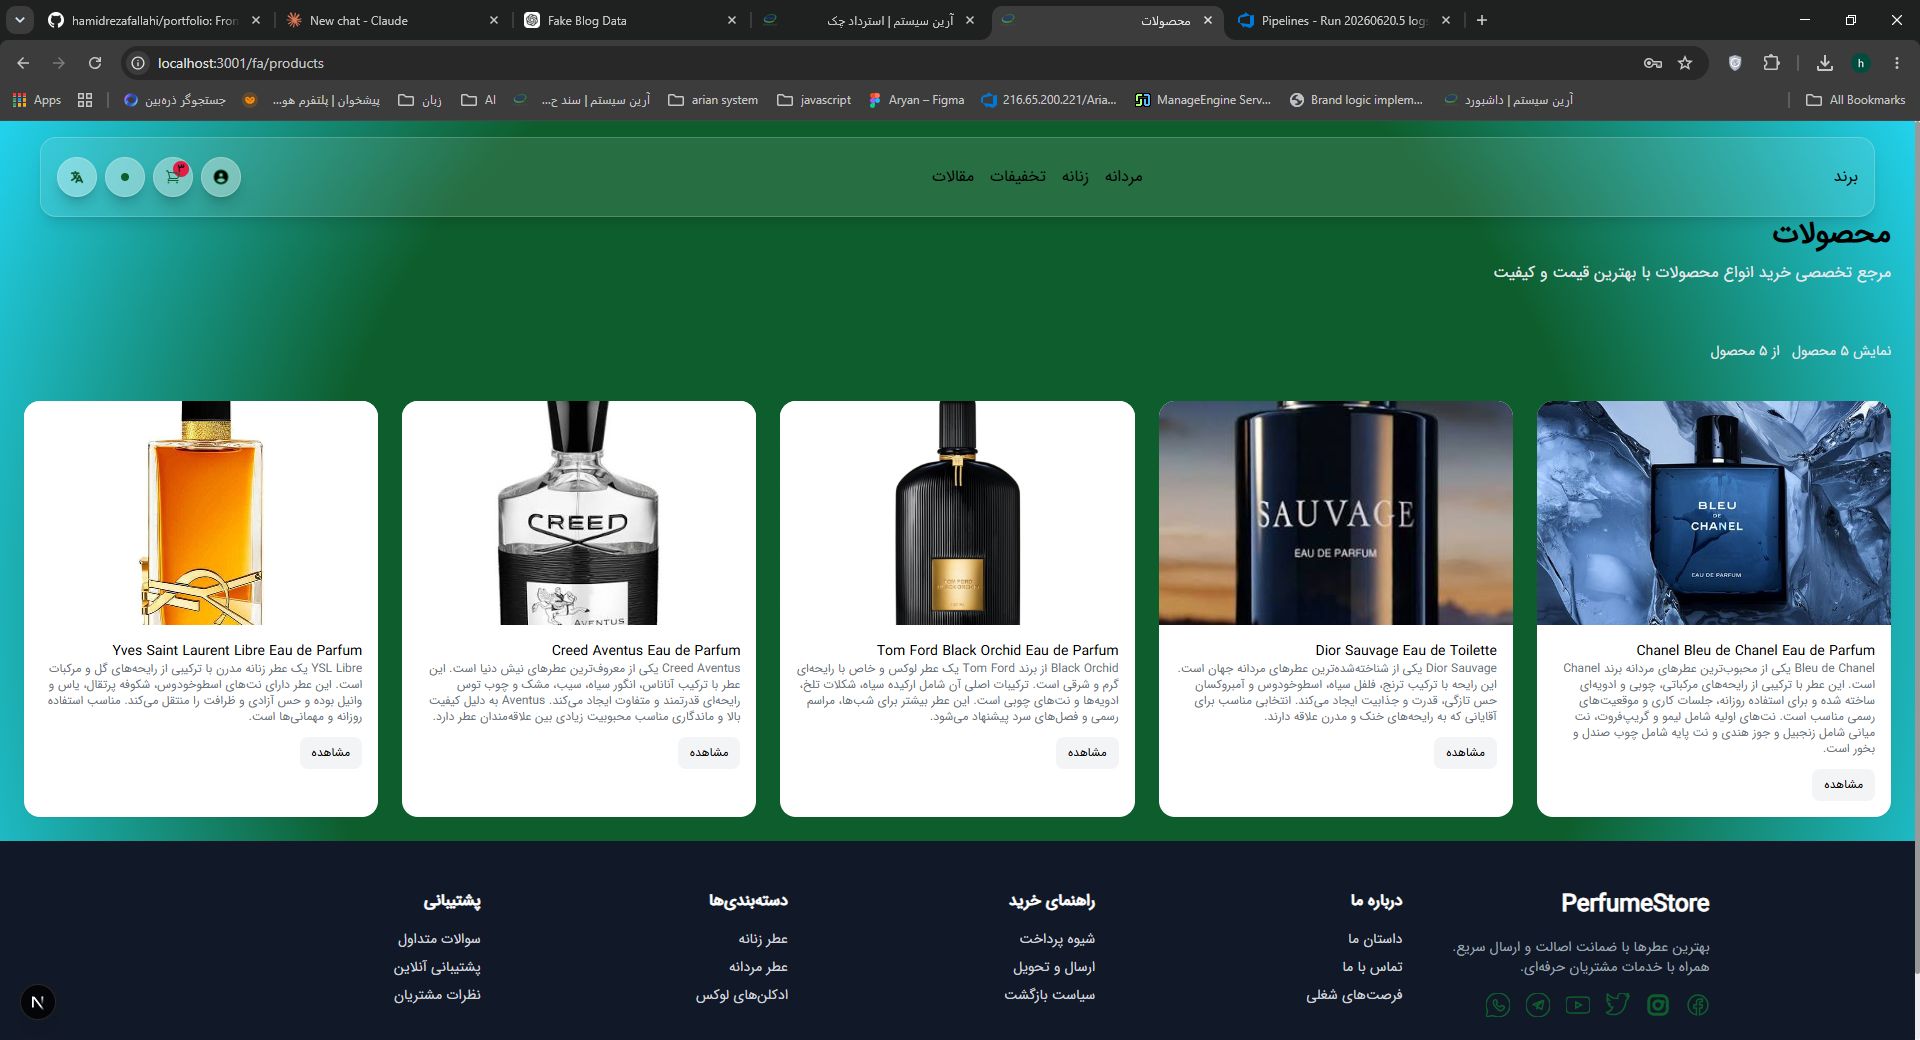The width and height of the screenshot is (1920, 1040).
Task: Expand the tab search dropdown chevron
Action: coord(19,20)
